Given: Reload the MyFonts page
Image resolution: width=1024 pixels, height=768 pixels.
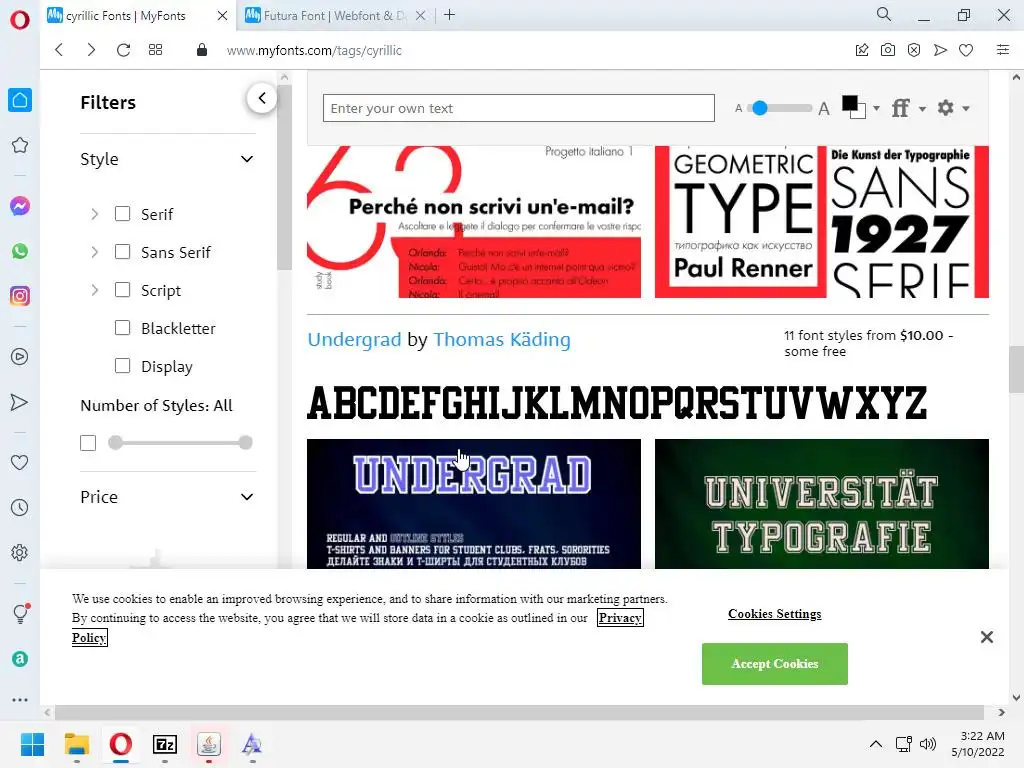Looking at the screenshot, I should coord(123,50).
